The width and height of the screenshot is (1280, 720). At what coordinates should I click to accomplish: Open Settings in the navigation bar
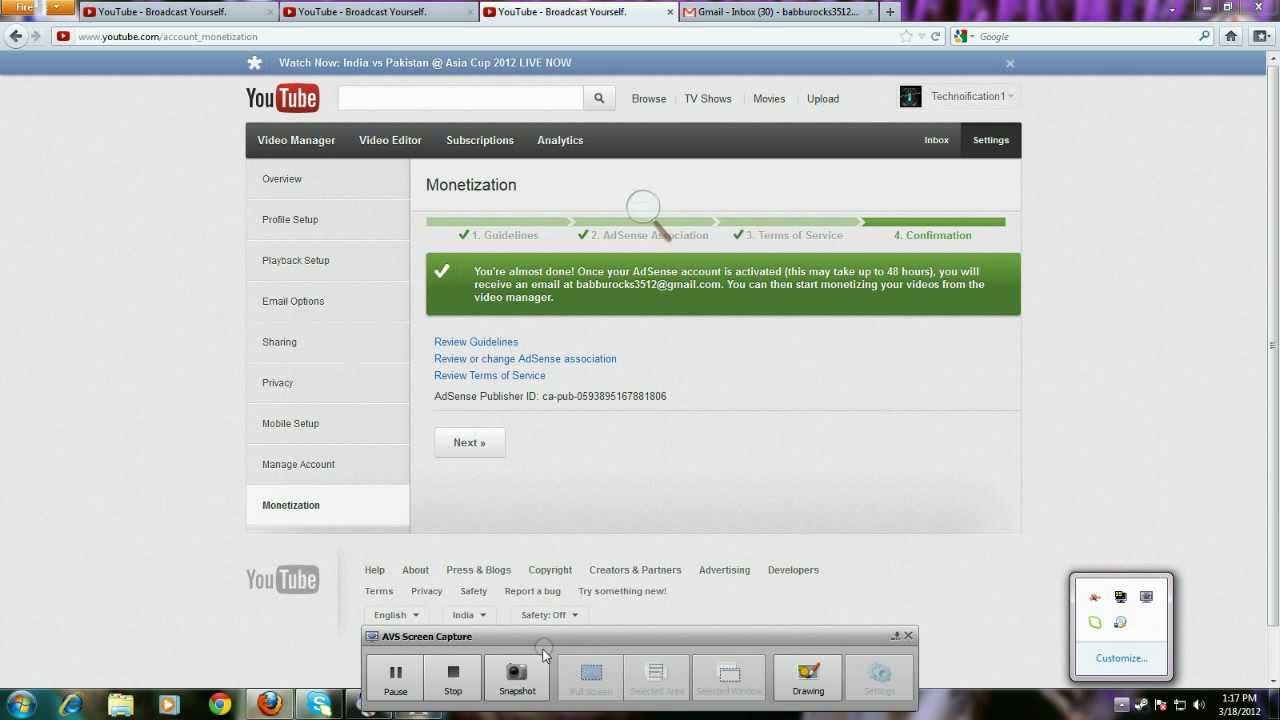point(991,140)
